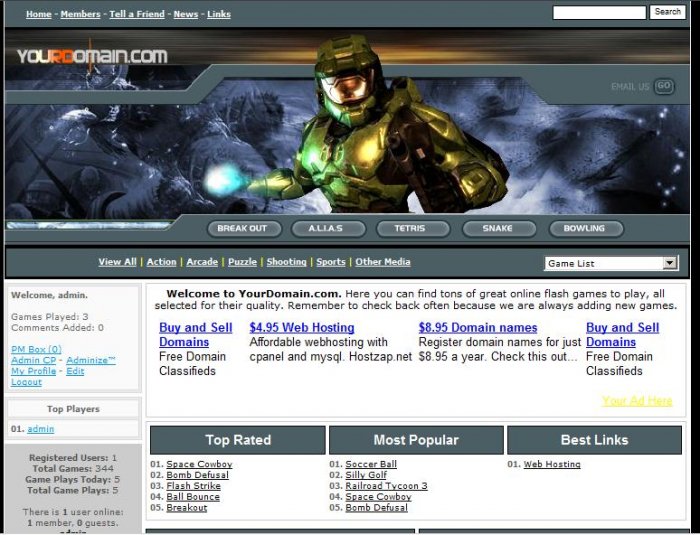Open Breakout in Top Rated list

pos(187,508)
